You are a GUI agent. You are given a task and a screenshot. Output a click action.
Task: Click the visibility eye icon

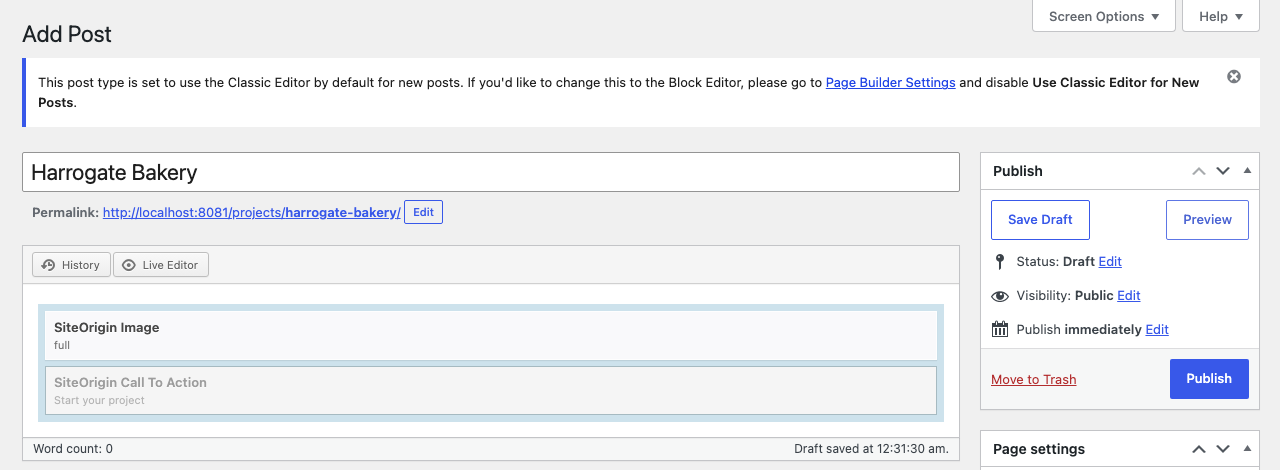[999, 296]
